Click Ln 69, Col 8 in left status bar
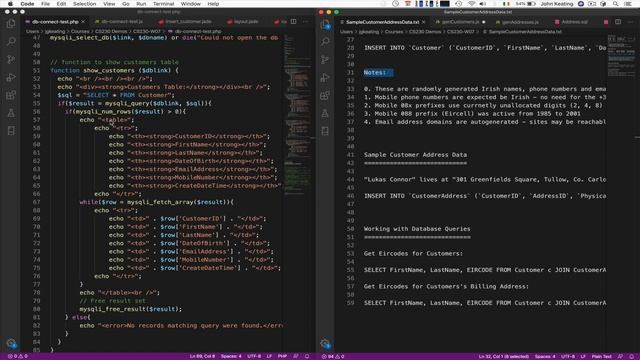Screen dimensions: 640x360 [x=202, y=356]
